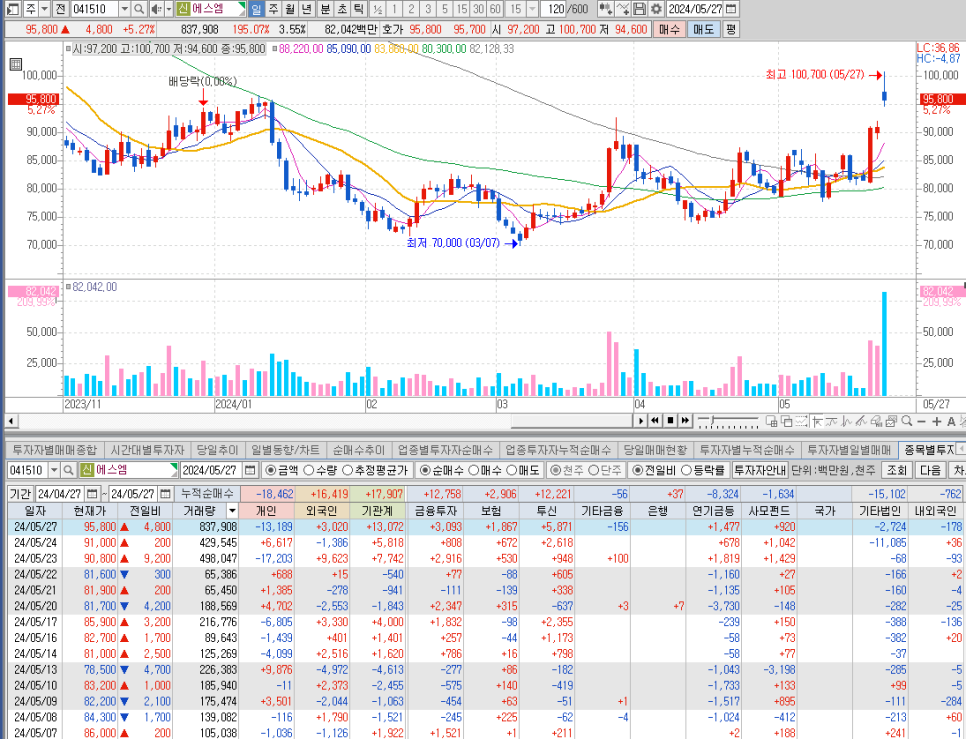Click the top stock code field 041510

click(94, 9)
